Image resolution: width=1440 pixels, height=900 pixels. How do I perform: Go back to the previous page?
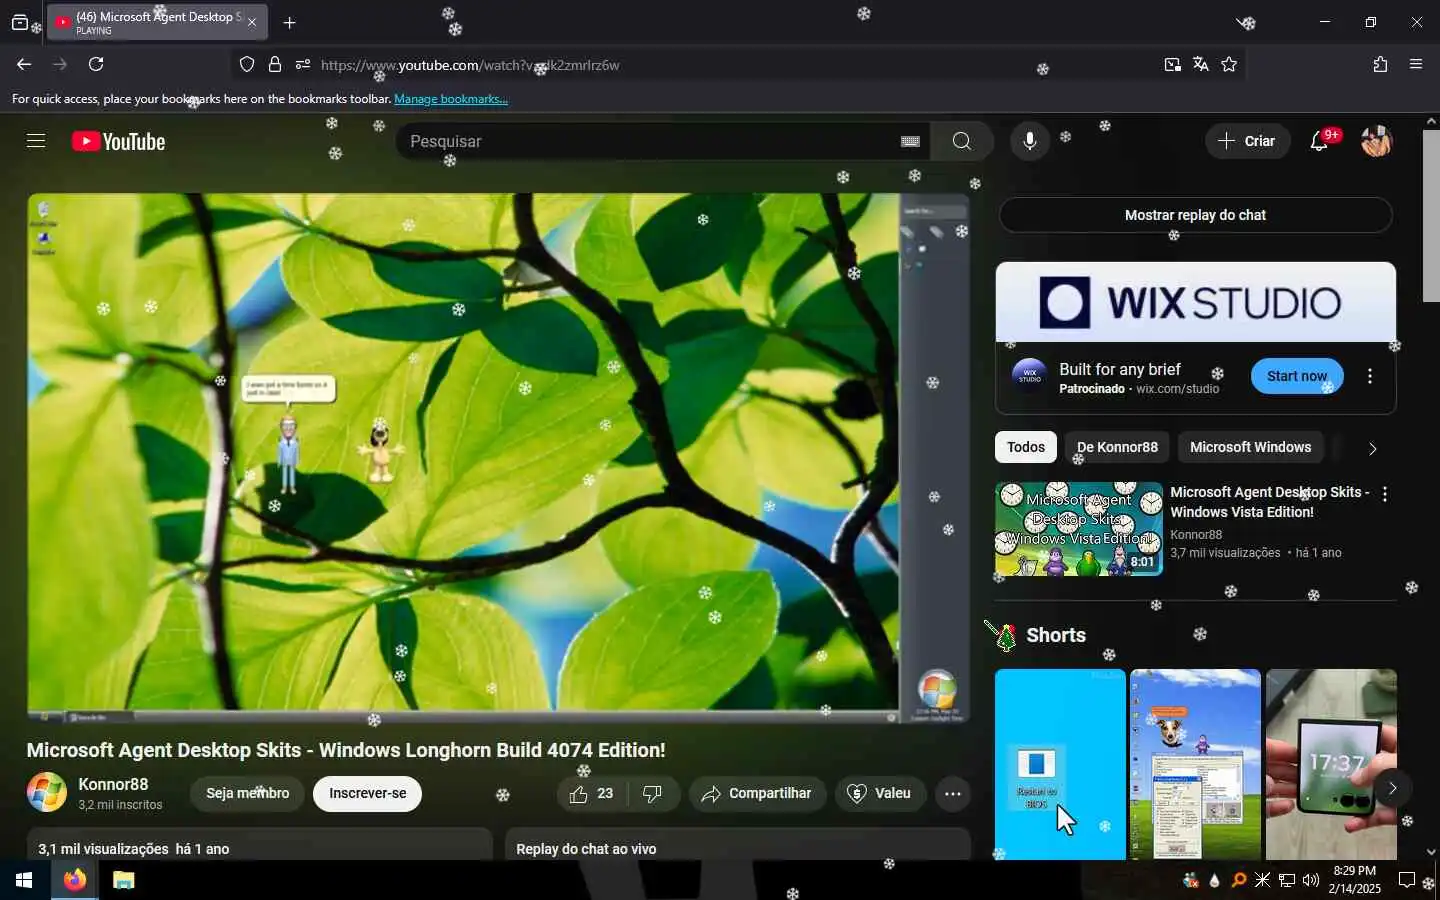coord(24,64)
